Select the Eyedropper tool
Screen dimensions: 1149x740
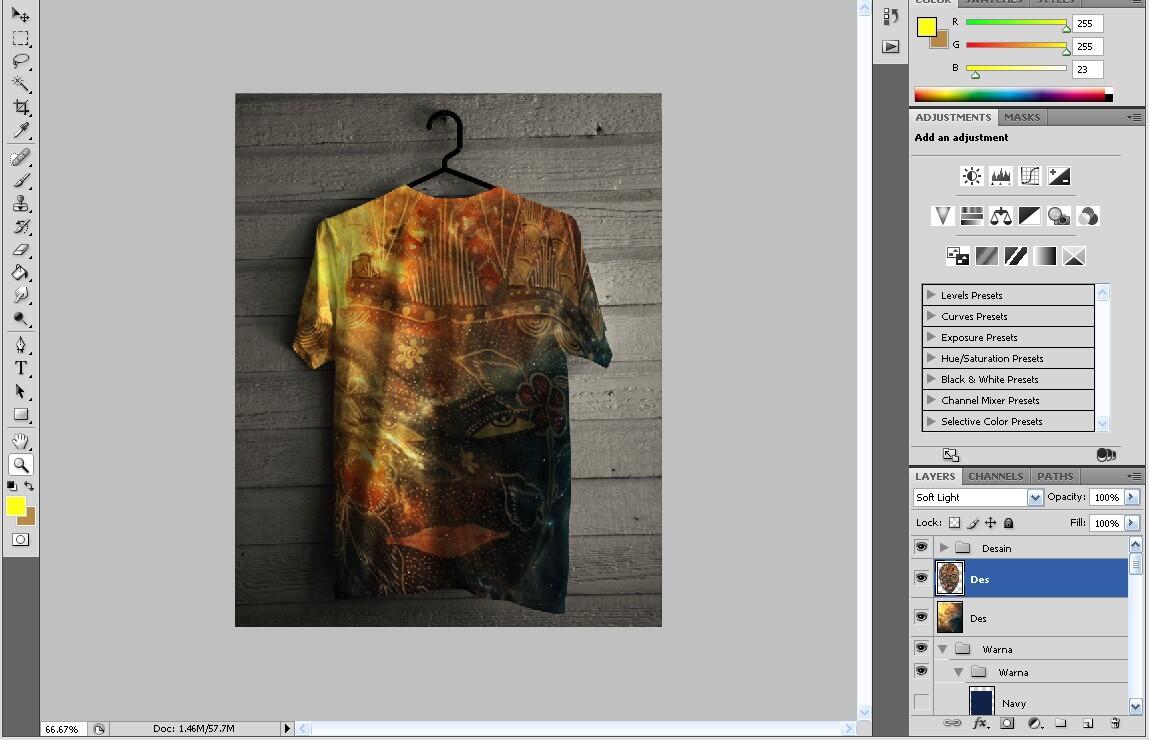(21, 130)
